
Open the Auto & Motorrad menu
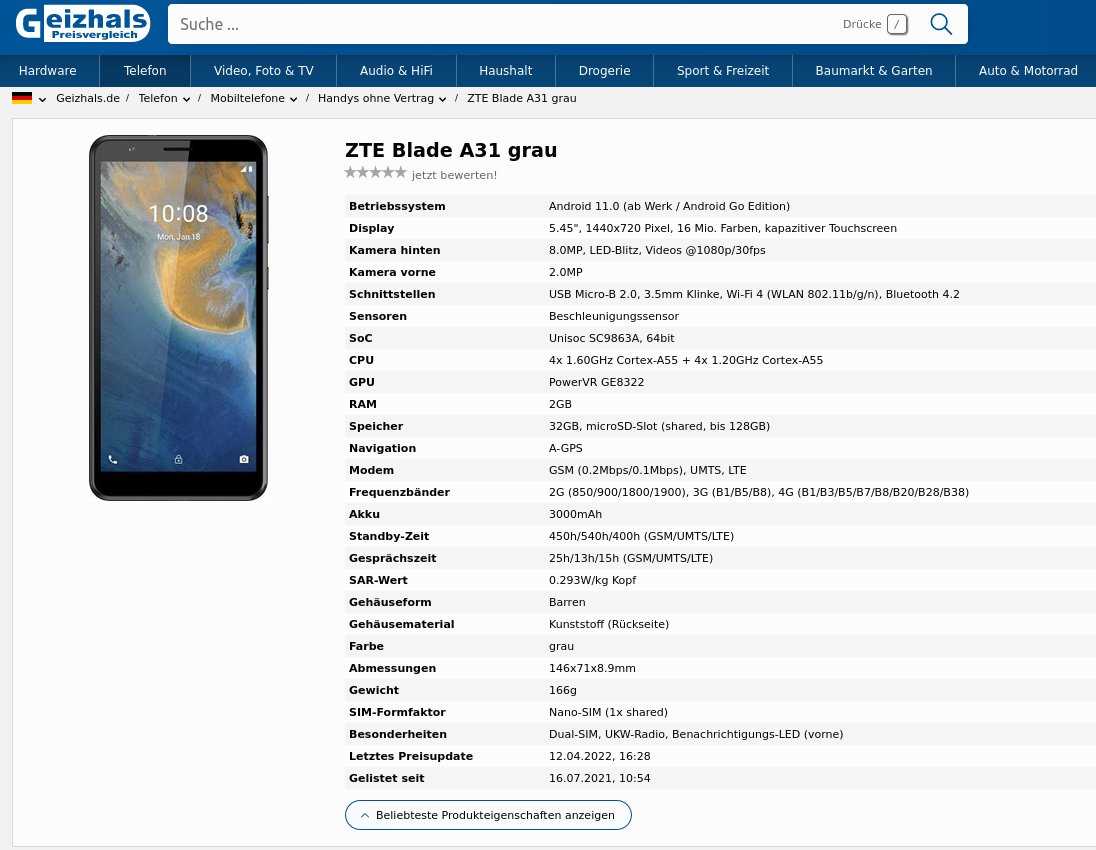(1028, 71)
